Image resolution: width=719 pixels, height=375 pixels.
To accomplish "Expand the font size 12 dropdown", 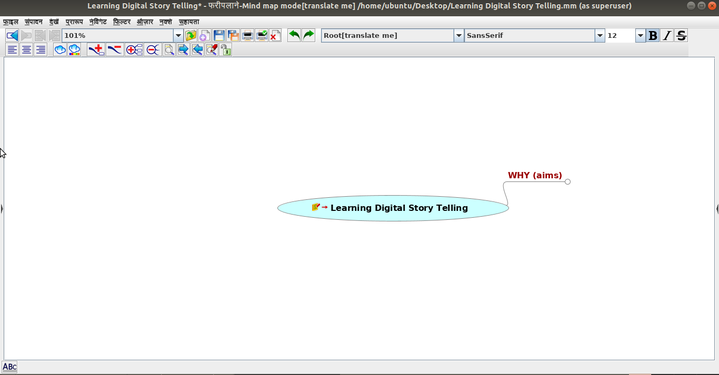I will tap(640, 35).
